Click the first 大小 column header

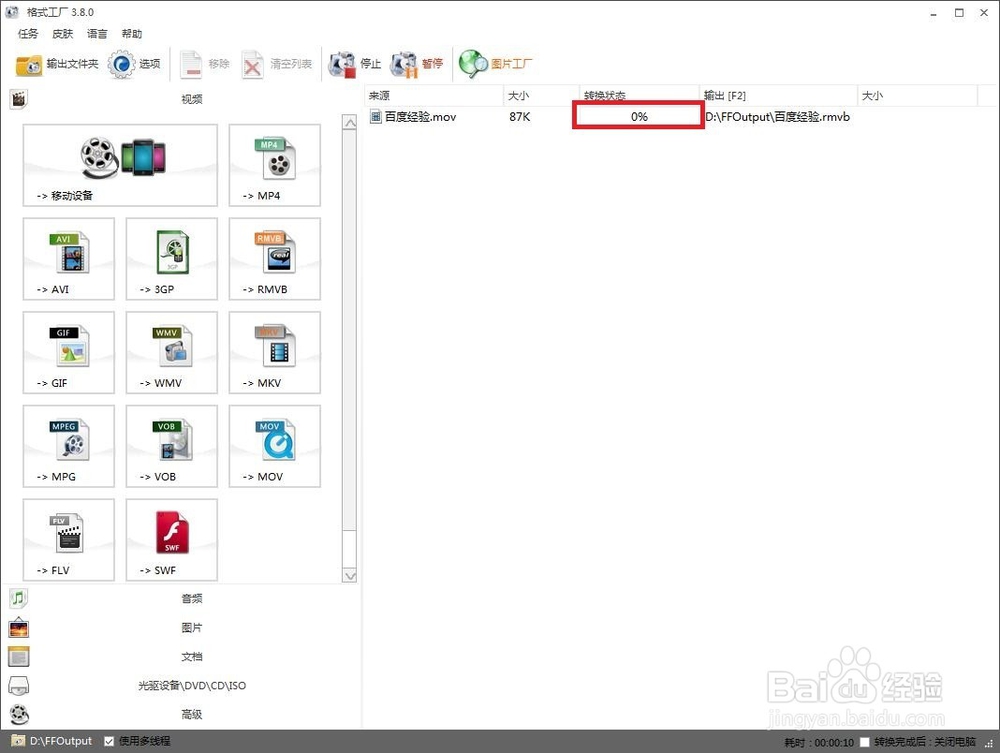click(541, 96)
